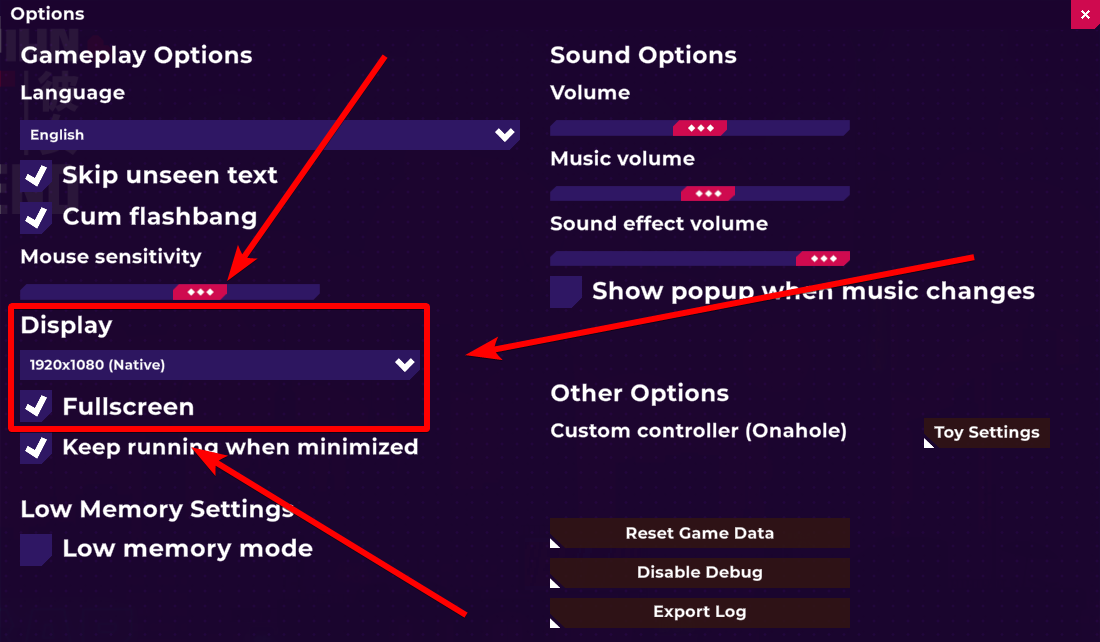
Task: Open Toy Settings
Action: point(986,432)
